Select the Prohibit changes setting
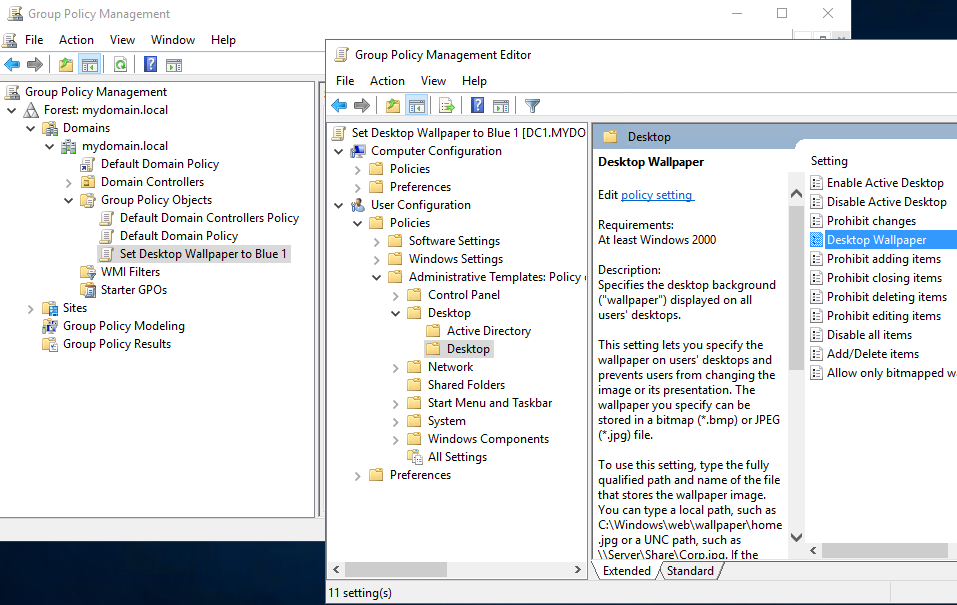Screen dimensions: 957x605 click(x=870, y=221)
